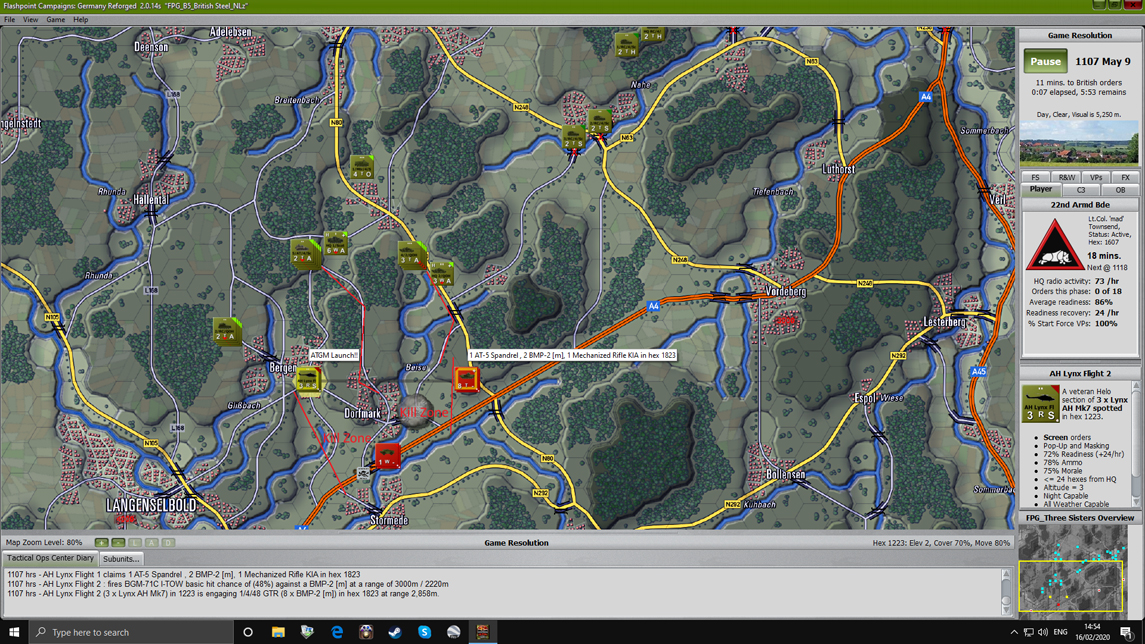Image resolution: width=1145 pixels, height=644 pixels.
Task: Zoom out the map with minus button
Action: click(x=118, y=543)
